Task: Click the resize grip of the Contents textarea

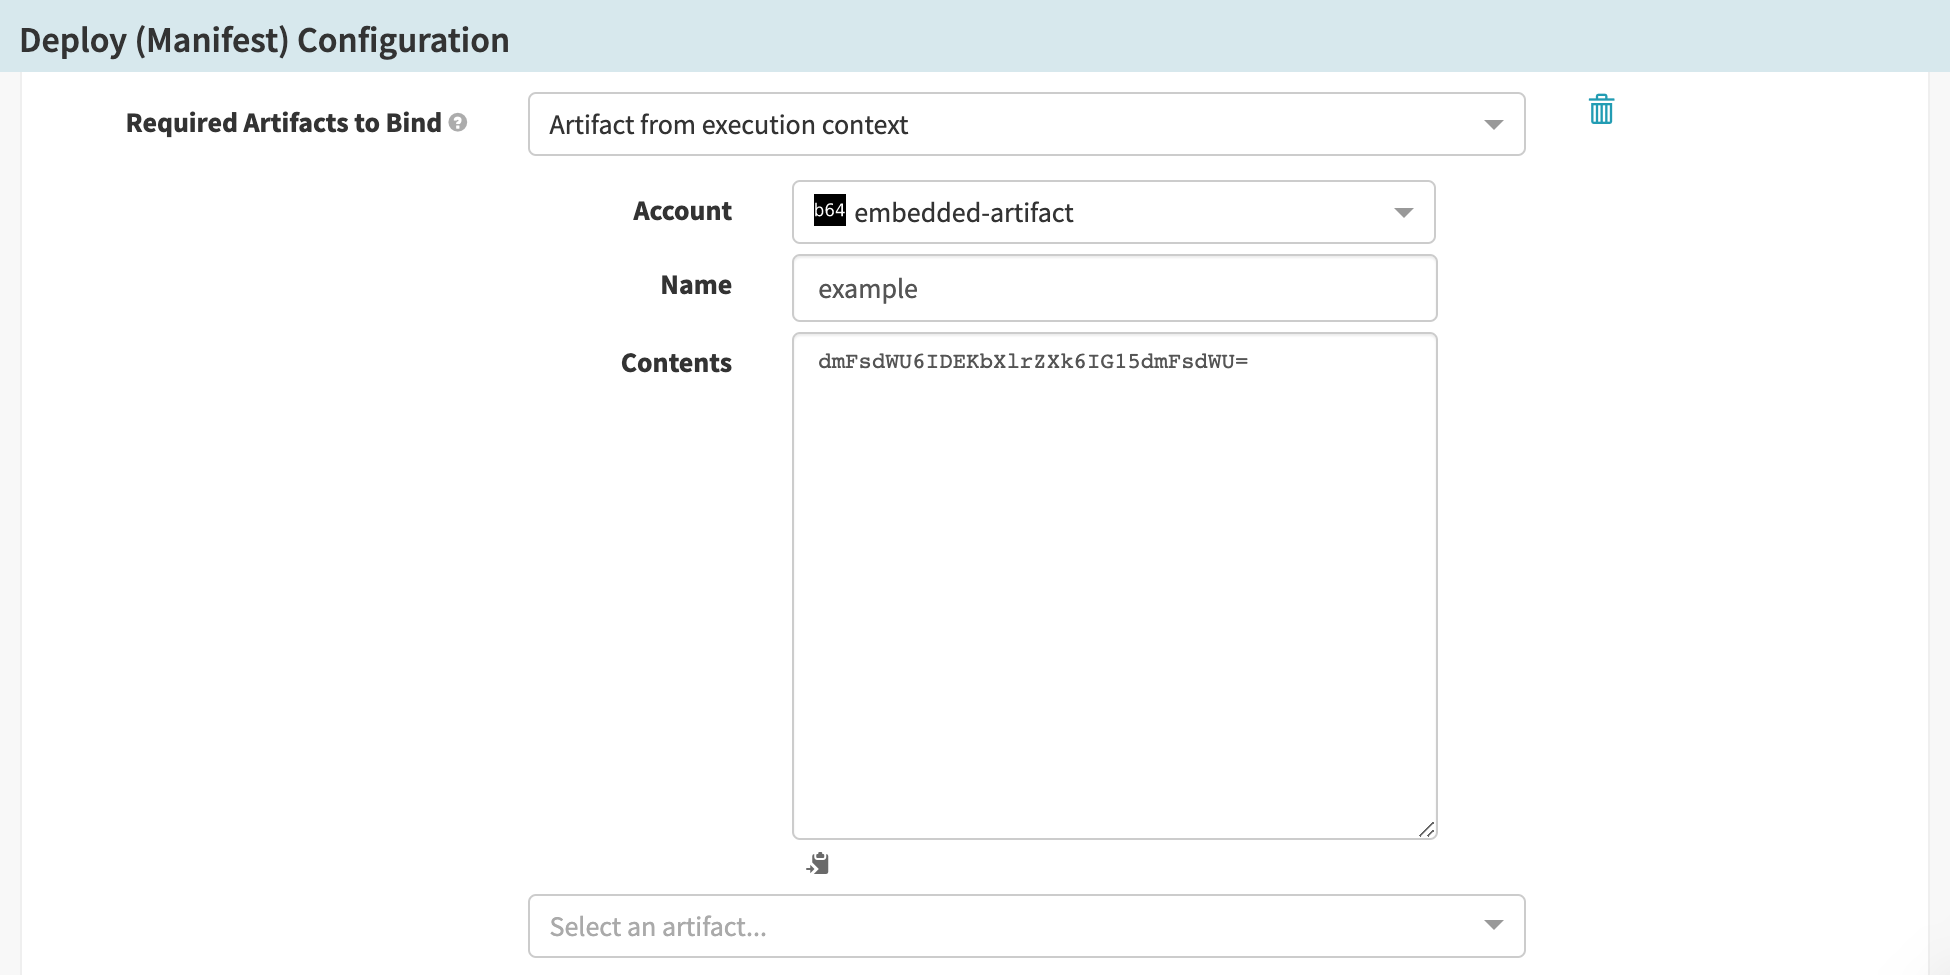Action: click(1428, 830)
